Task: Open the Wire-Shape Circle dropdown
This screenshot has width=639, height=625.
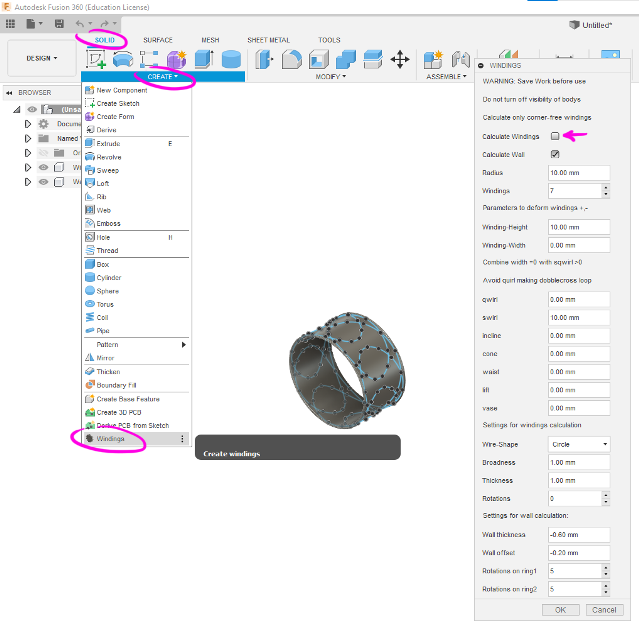Action: pos(579,445)
